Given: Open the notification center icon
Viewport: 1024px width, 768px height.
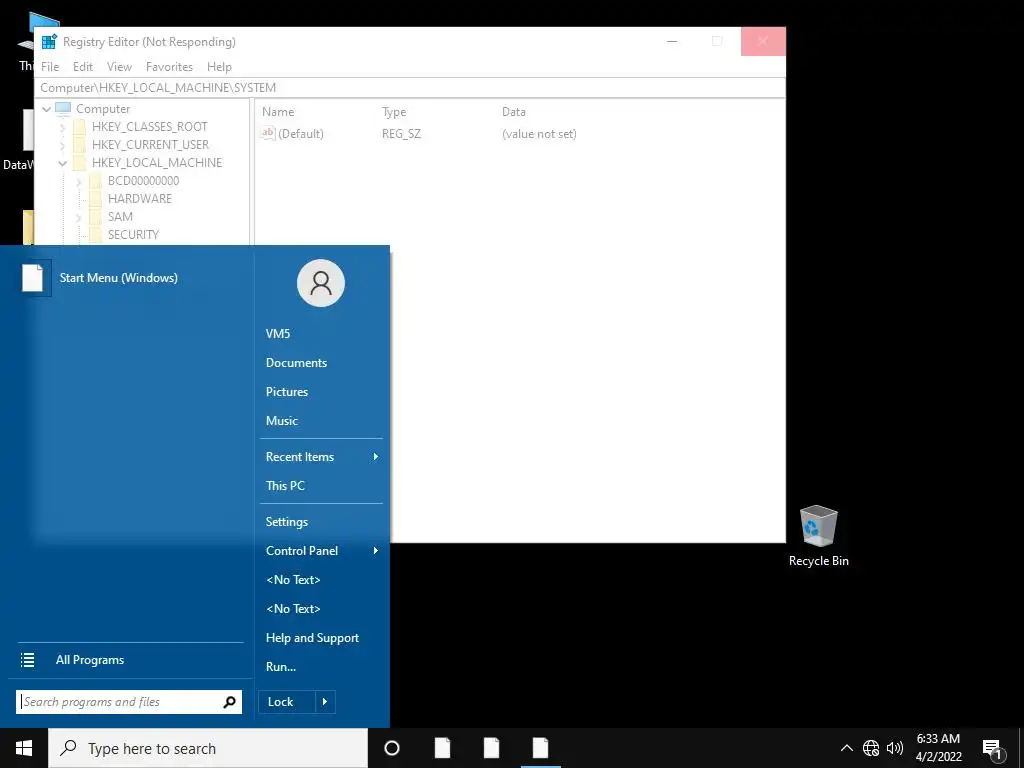Looking at the screenshot, I should click(992, 749).
